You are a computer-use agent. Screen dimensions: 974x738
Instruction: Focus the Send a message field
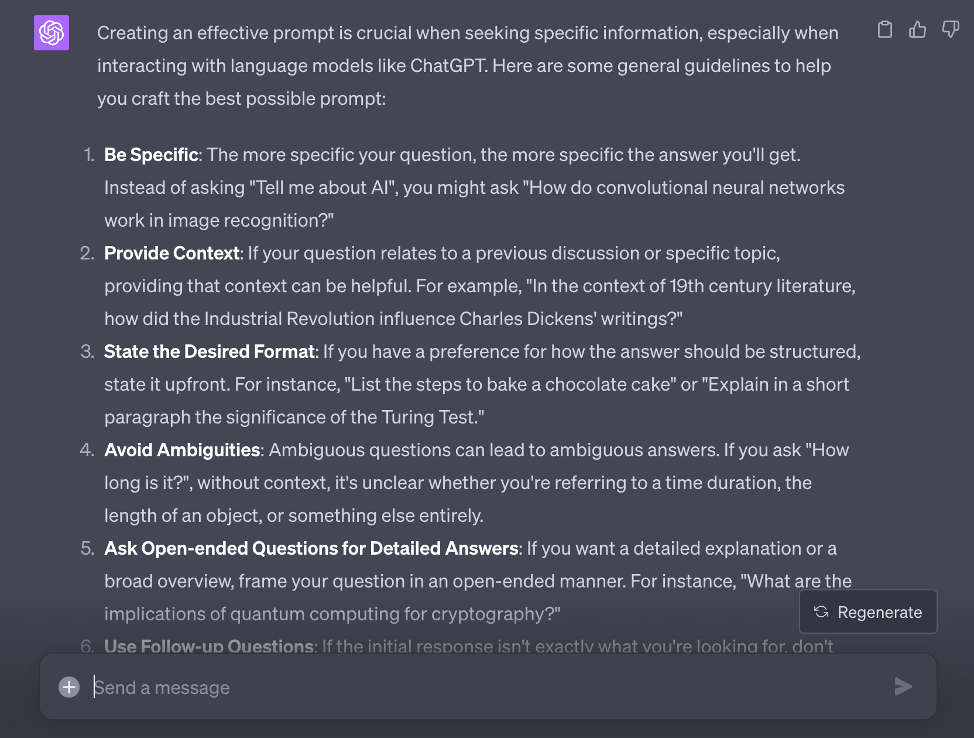[480, 687]
